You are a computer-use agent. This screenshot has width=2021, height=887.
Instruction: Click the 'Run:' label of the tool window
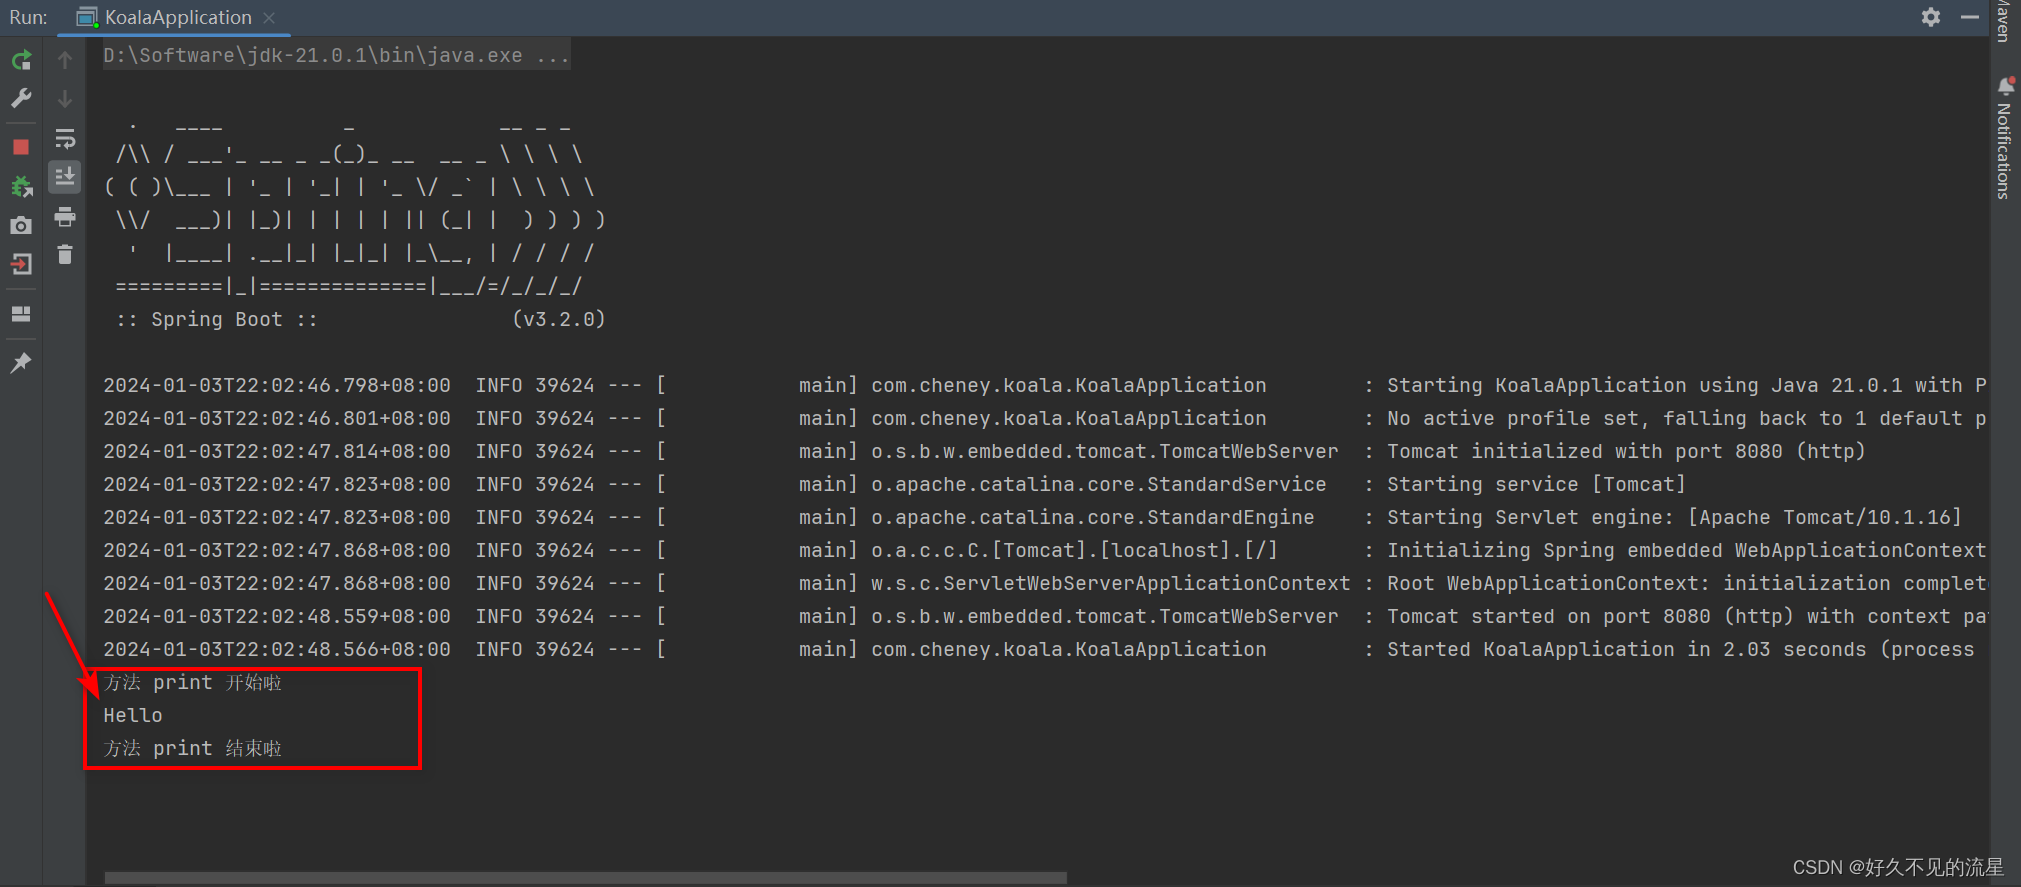pyautogui.click(x=28, y=17)
